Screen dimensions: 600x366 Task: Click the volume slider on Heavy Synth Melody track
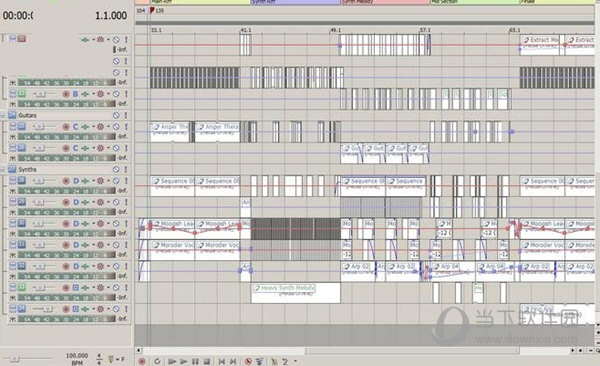[40, 288]
